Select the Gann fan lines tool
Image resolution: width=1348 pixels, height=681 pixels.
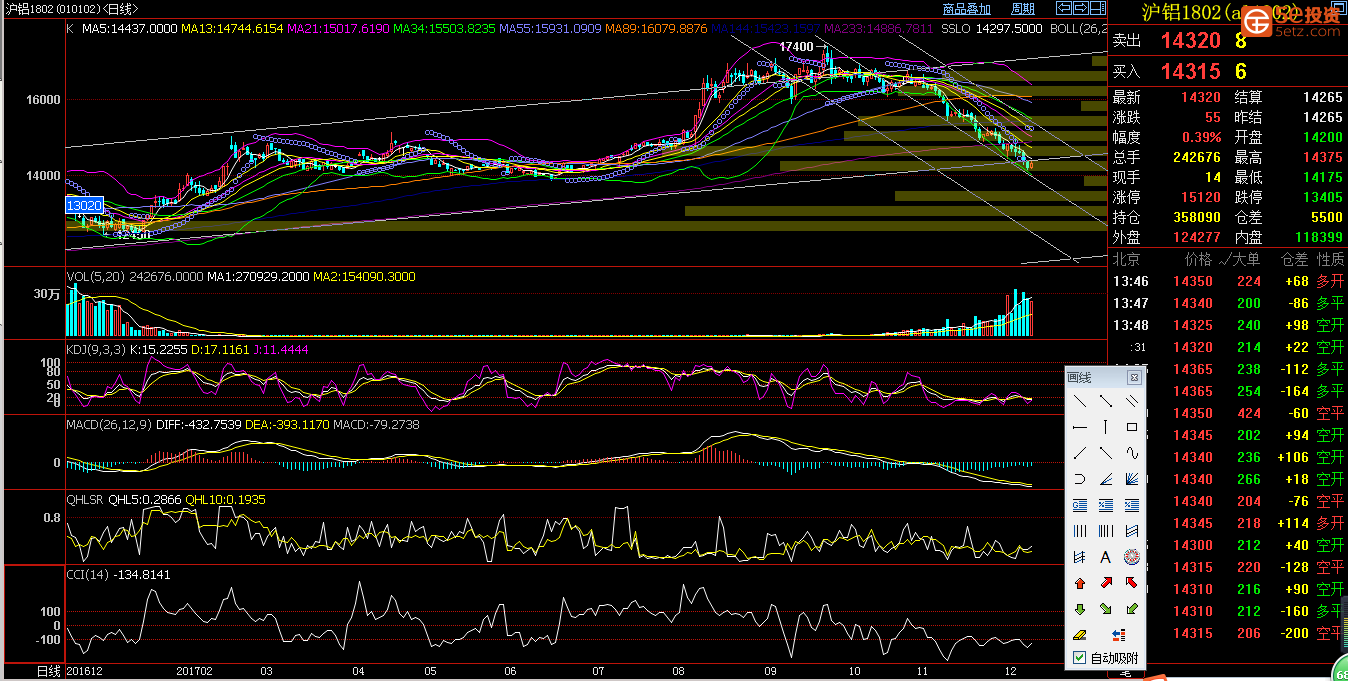[1132, 479]
